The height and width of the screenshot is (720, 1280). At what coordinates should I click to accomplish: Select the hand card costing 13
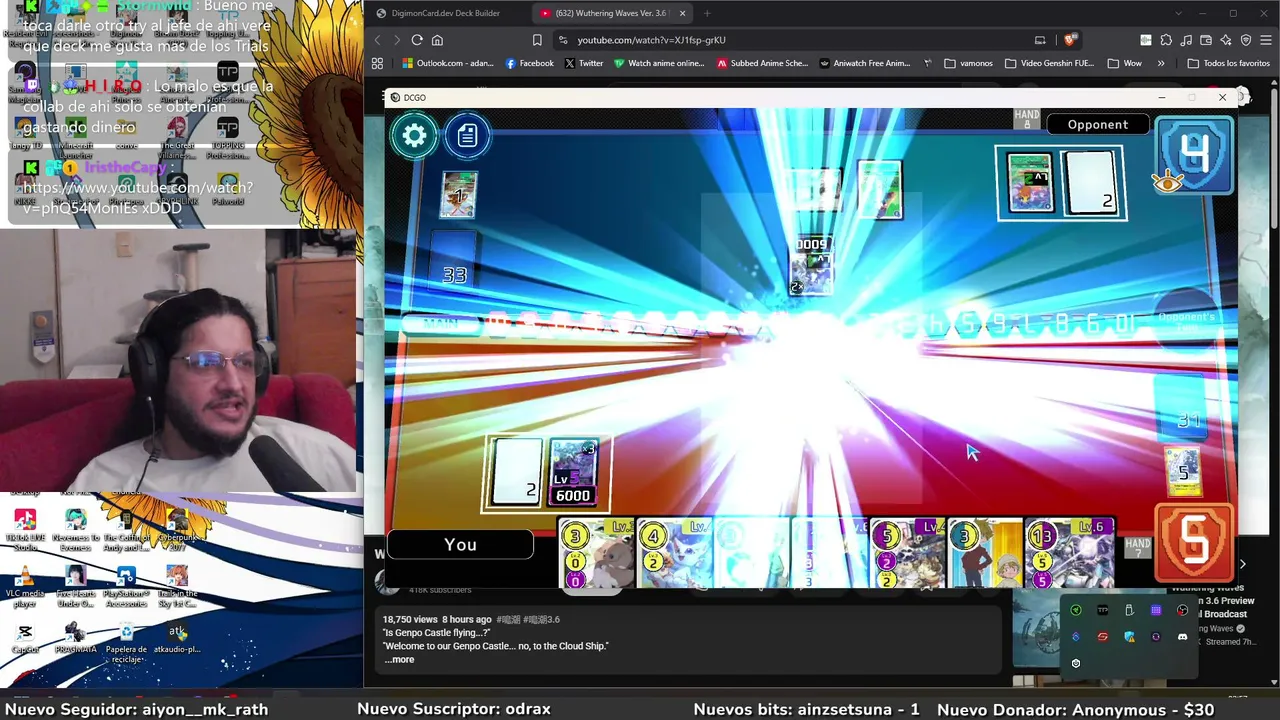tap(1069, 553)
